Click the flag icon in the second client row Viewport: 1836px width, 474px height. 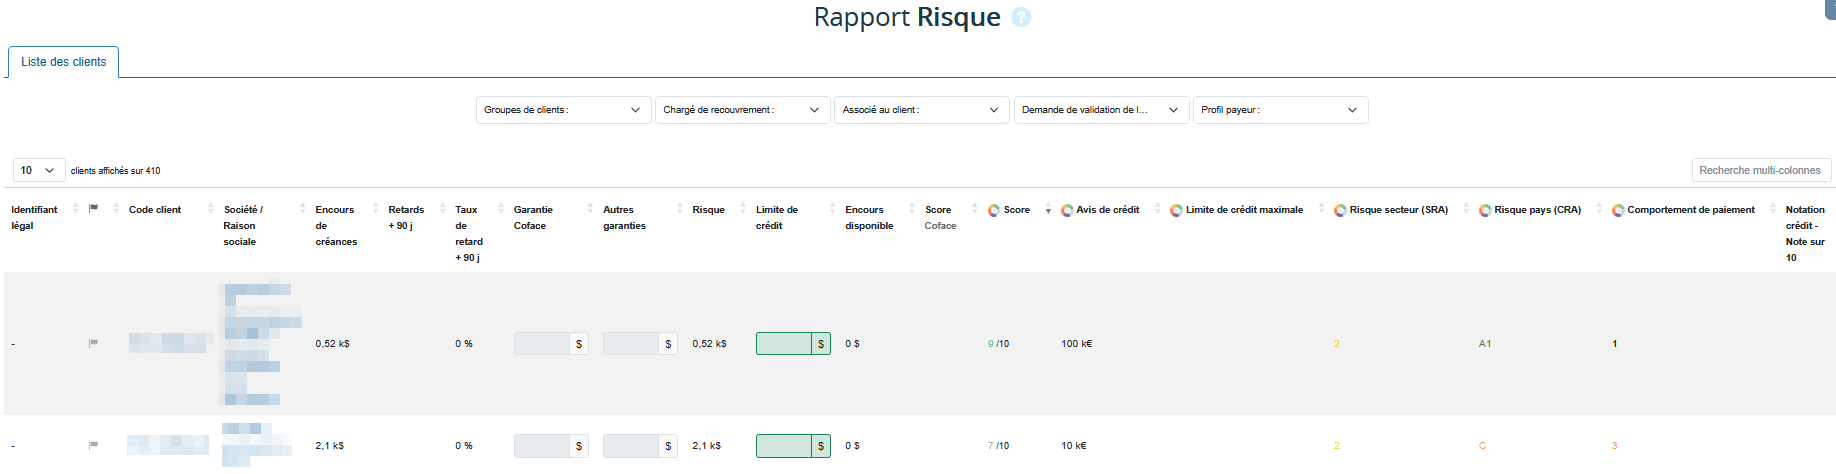click(93, 445)
